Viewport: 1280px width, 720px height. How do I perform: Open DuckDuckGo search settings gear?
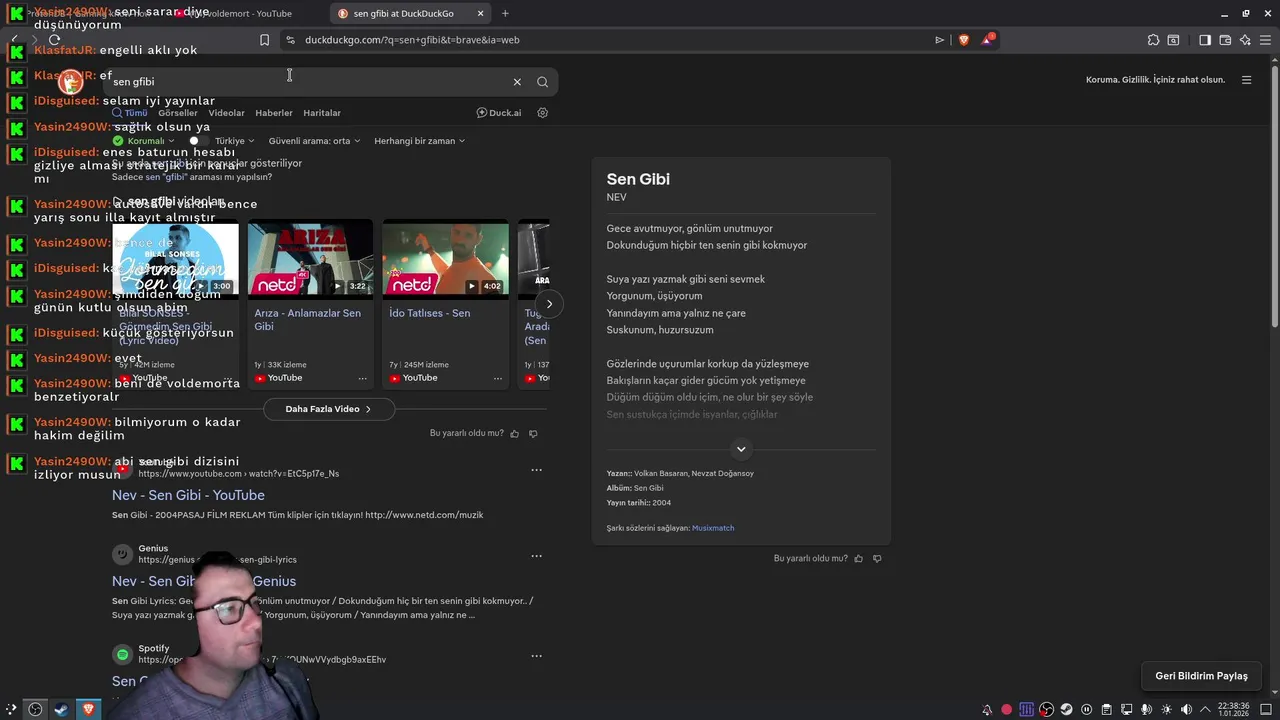point(543,113)
